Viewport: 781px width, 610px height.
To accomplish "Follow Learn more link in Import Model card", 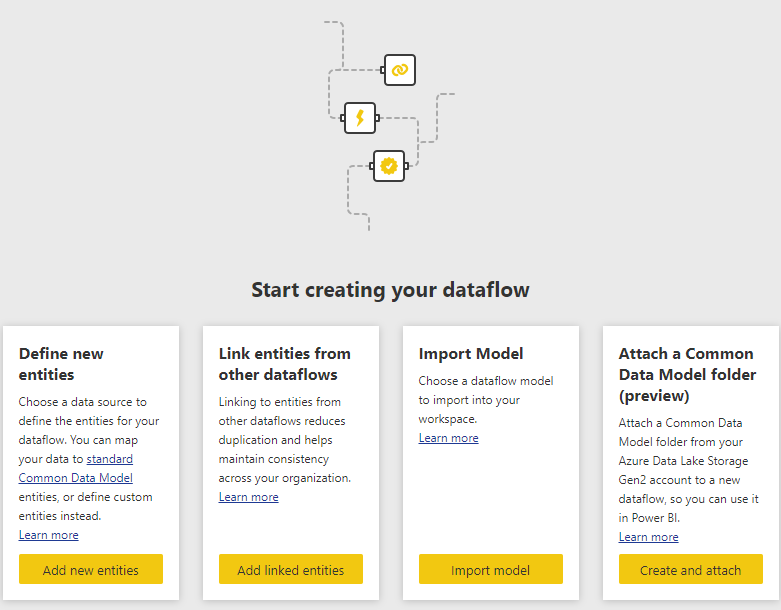I will [448, 438].
